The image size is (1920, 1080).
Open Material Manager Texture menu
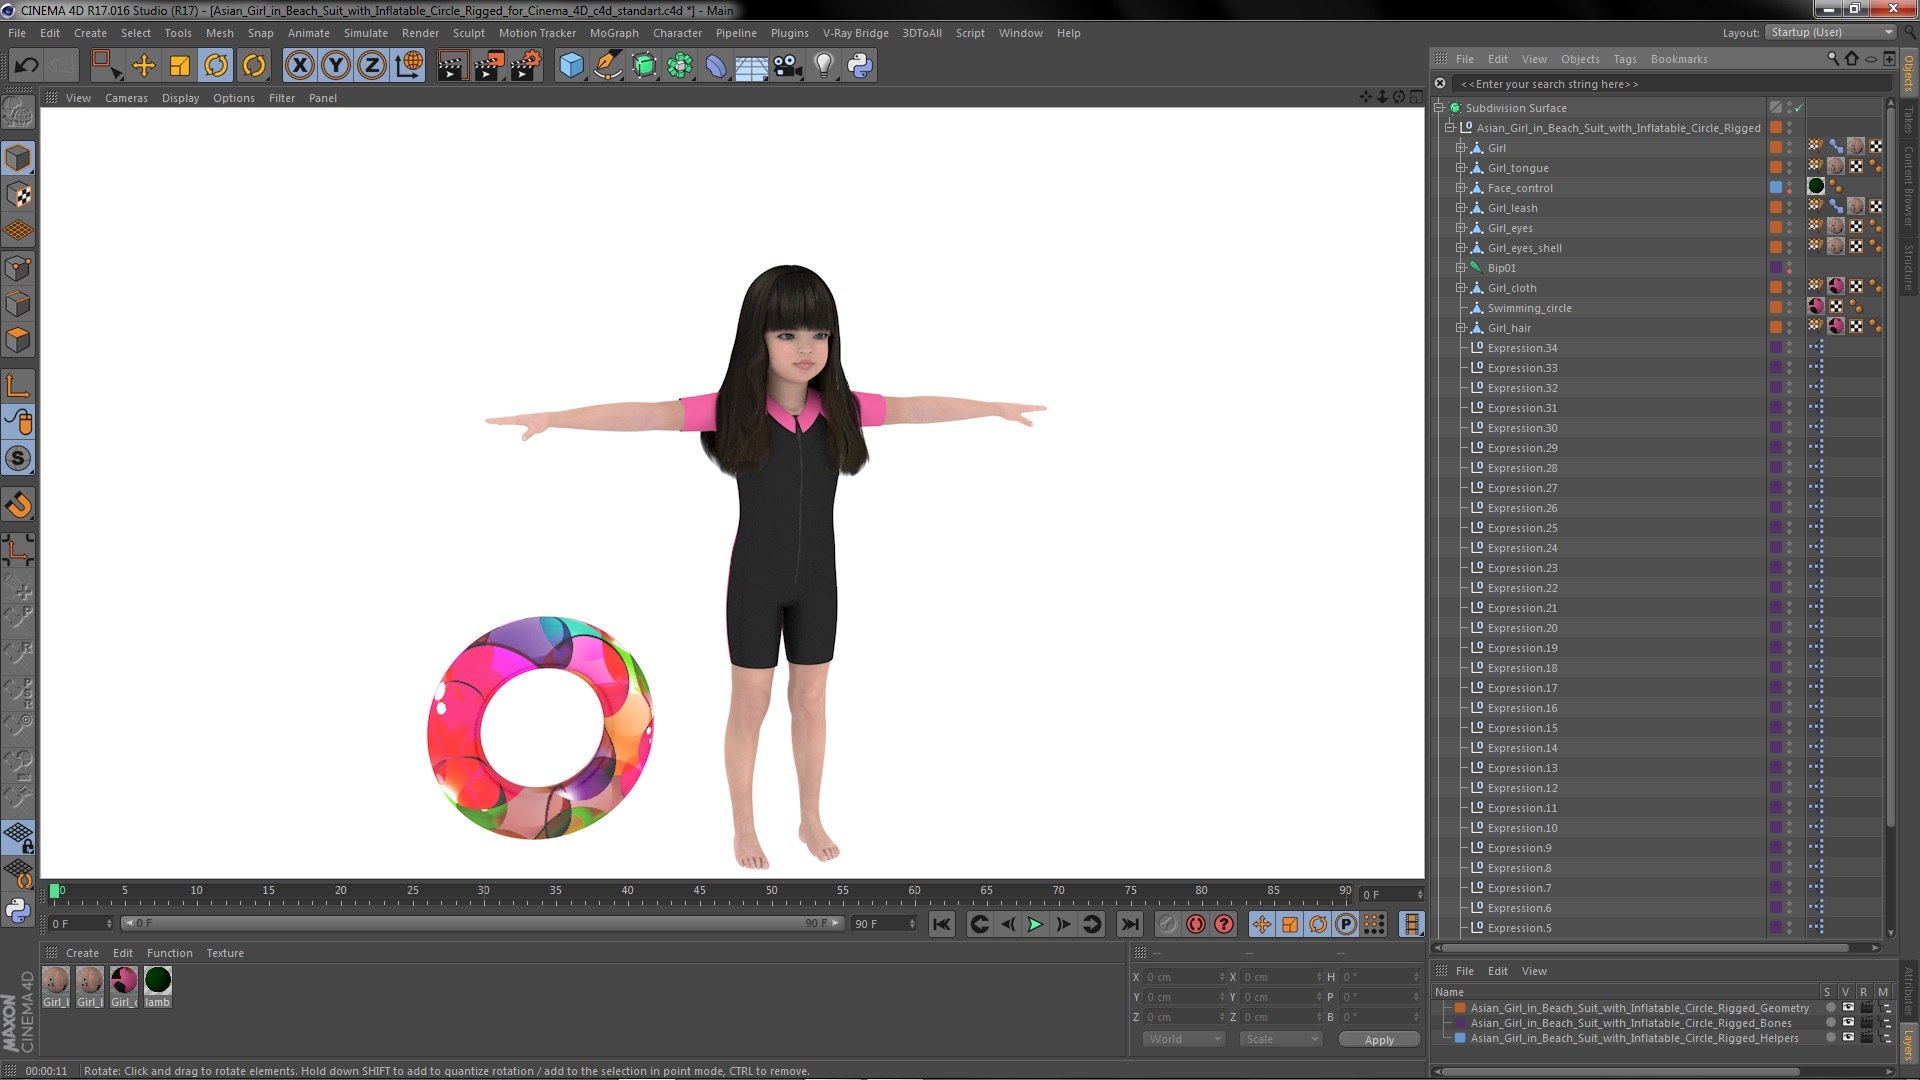click(x=225, y=953)
